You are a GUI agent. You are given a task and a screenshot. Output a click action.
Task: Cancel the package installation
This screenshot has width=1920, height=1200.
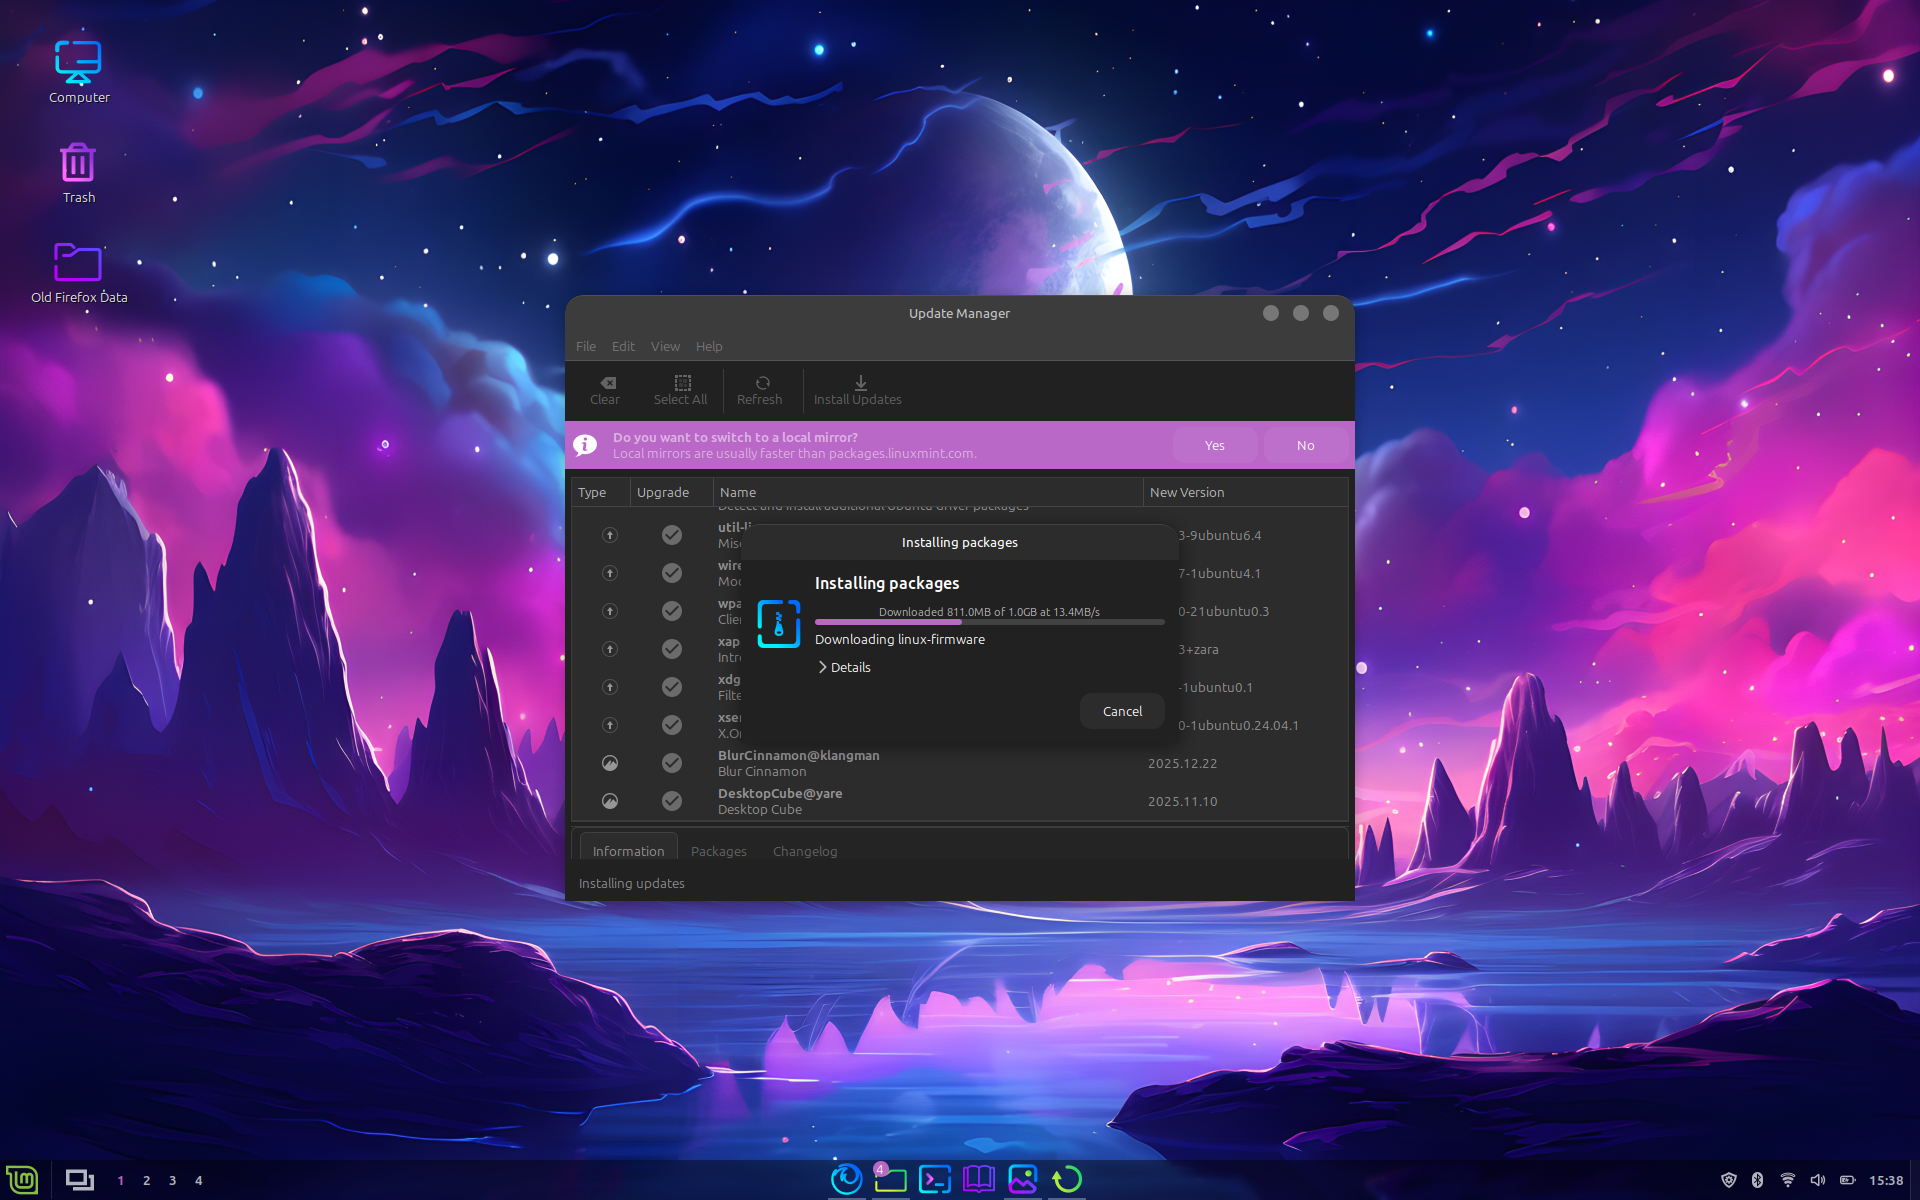[x=1122, y=711]
